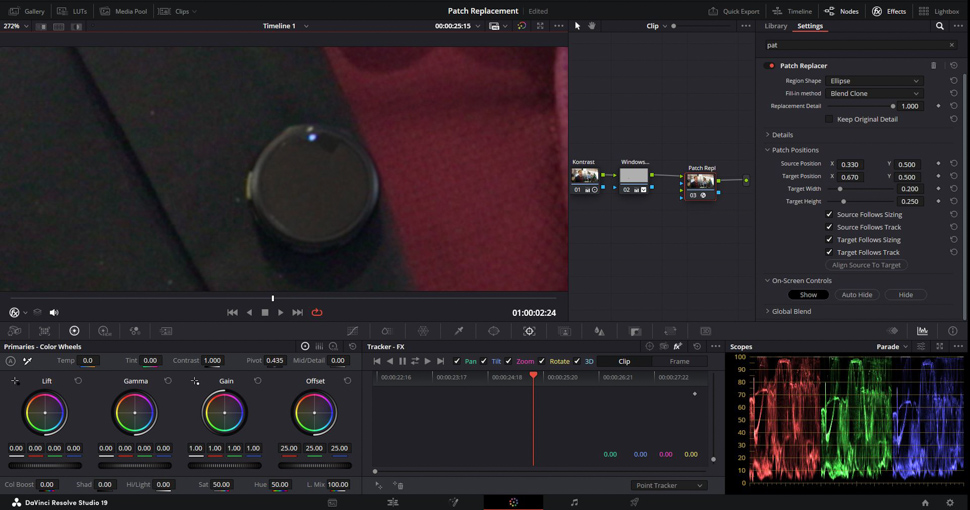Toggle the Effects panel button

click(x=889, y=11)
